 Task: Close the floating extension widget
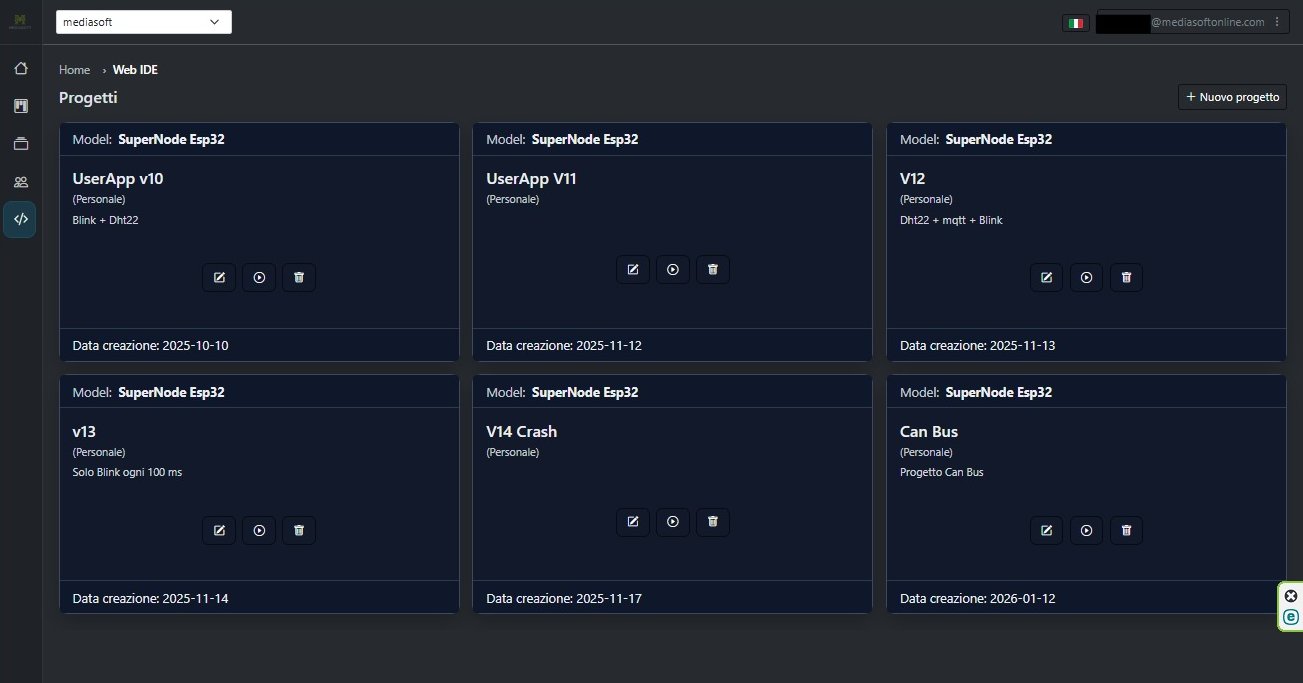(x=1290, y=596)
